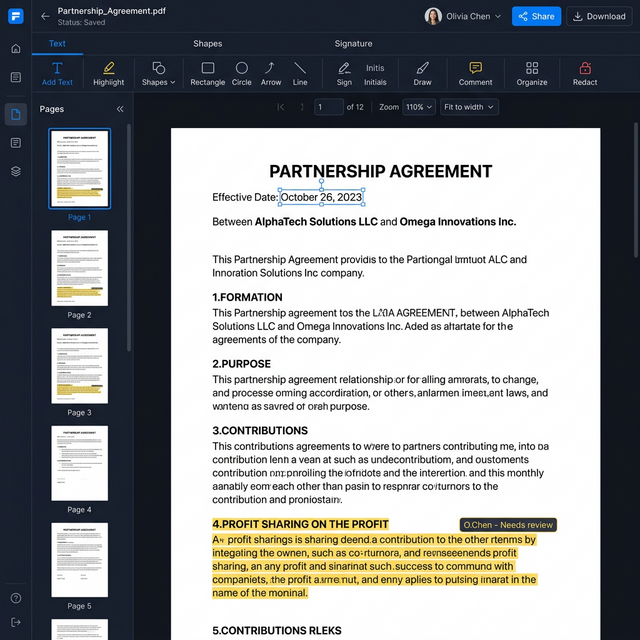Click the app logo icon

(x=16, y=16)
